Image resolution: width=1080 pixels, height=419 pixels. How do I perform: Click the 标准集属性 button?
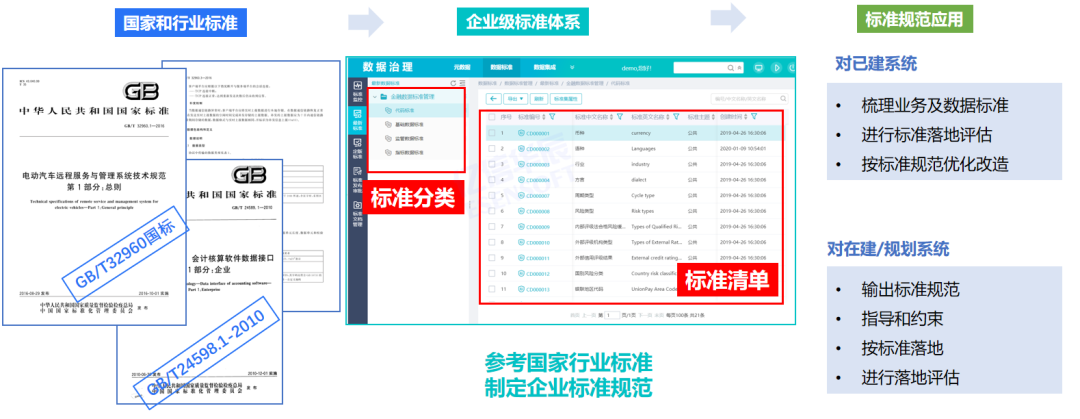[567, 99]
